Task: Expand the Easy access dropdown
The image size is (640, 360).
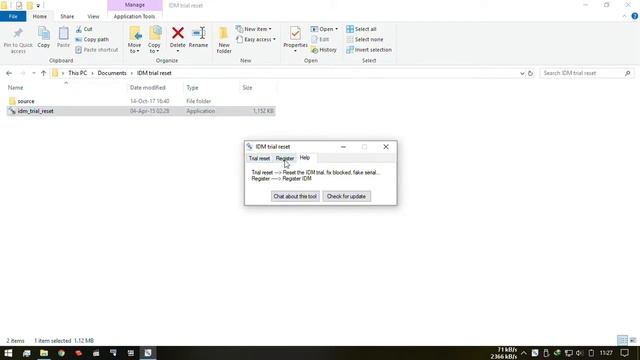Action: (x=256, y=40)
